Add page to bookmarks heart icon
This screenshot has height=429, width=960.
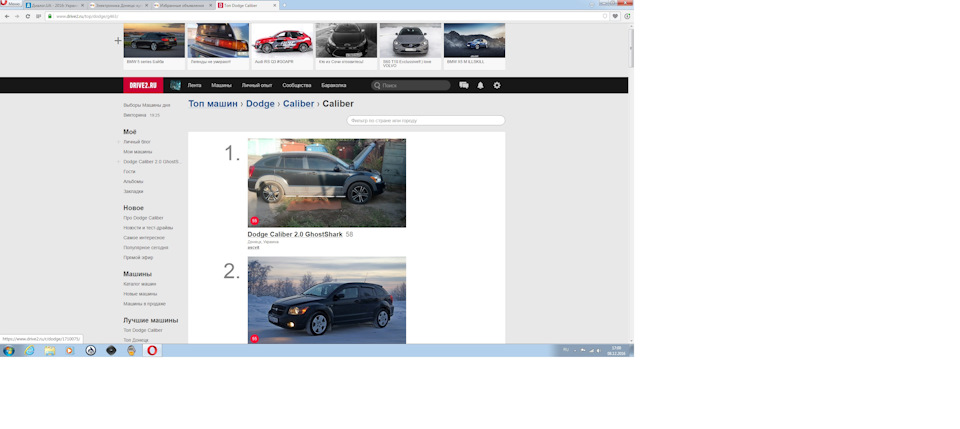tap(615, 17)
